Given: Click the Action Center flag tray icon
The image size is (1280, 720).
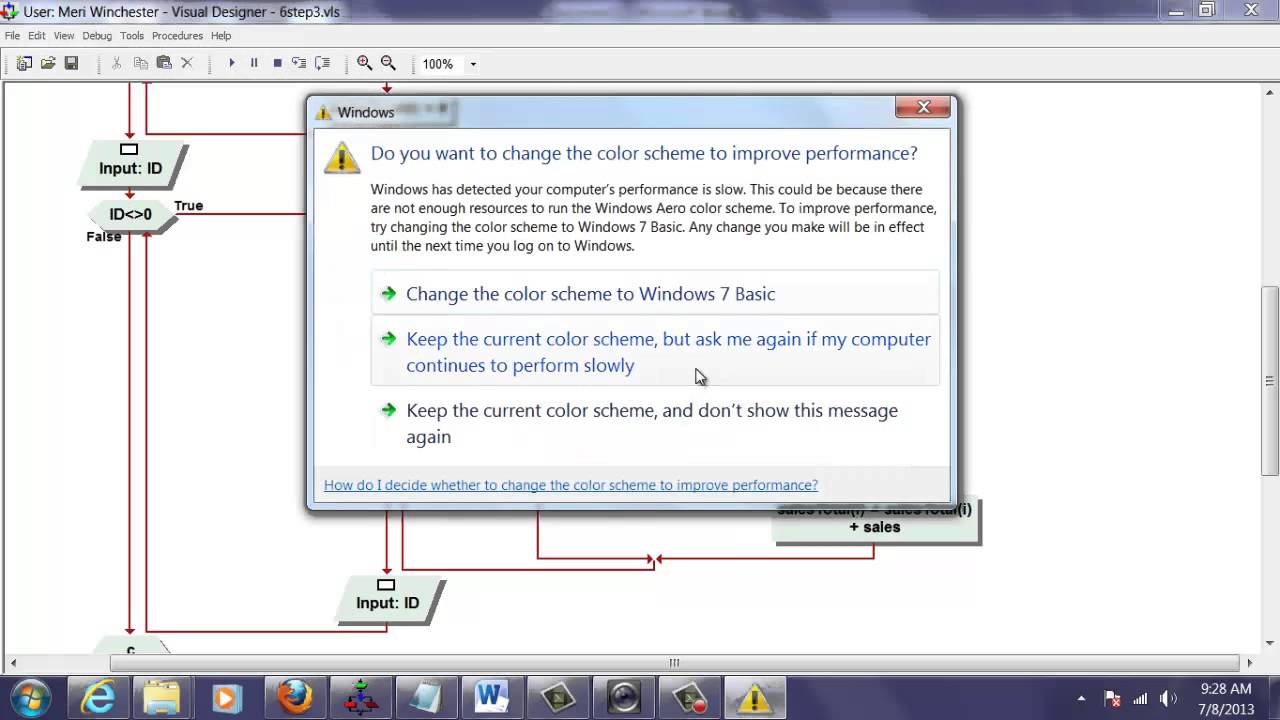Looking at the screenshot, I should click(x=1112, y=699).
